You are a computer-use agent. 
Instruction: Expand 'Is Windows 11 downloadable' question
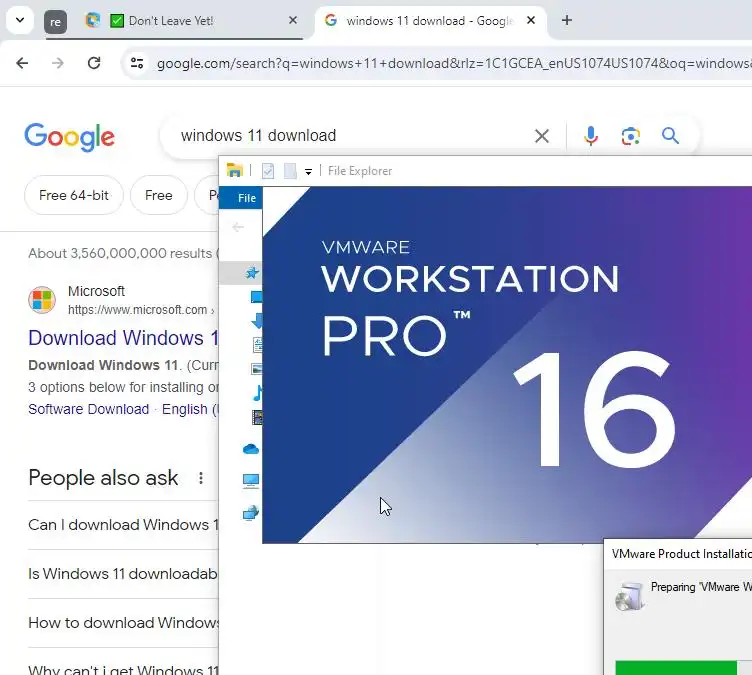(123, 574)
